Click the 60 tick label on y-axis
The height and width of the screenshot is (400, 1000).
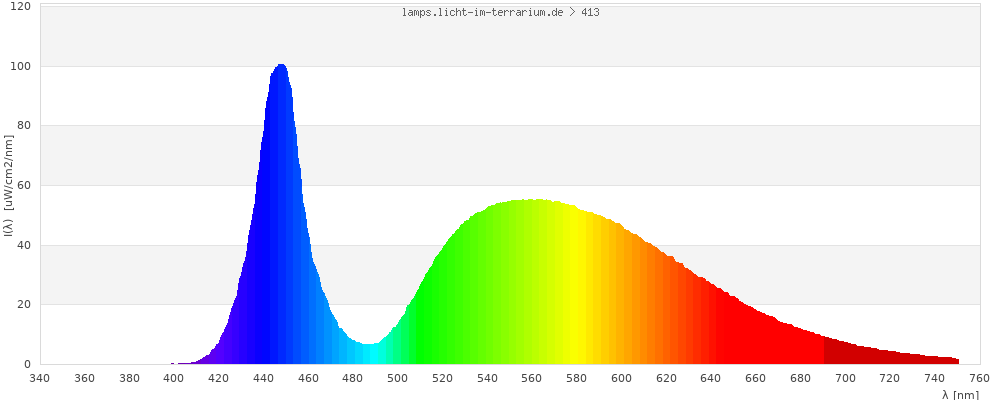coord(23,186)
